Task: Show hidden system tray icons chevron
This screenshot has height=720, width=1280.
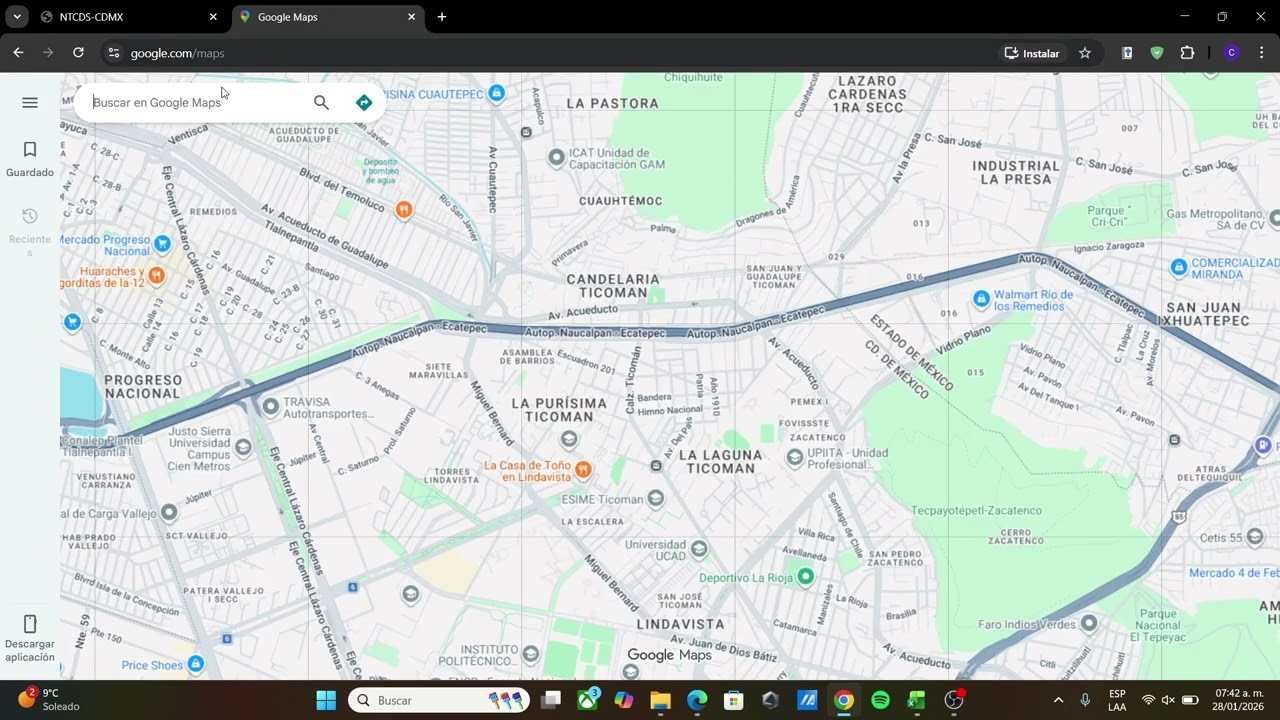Action: (x=1058, y=700)
